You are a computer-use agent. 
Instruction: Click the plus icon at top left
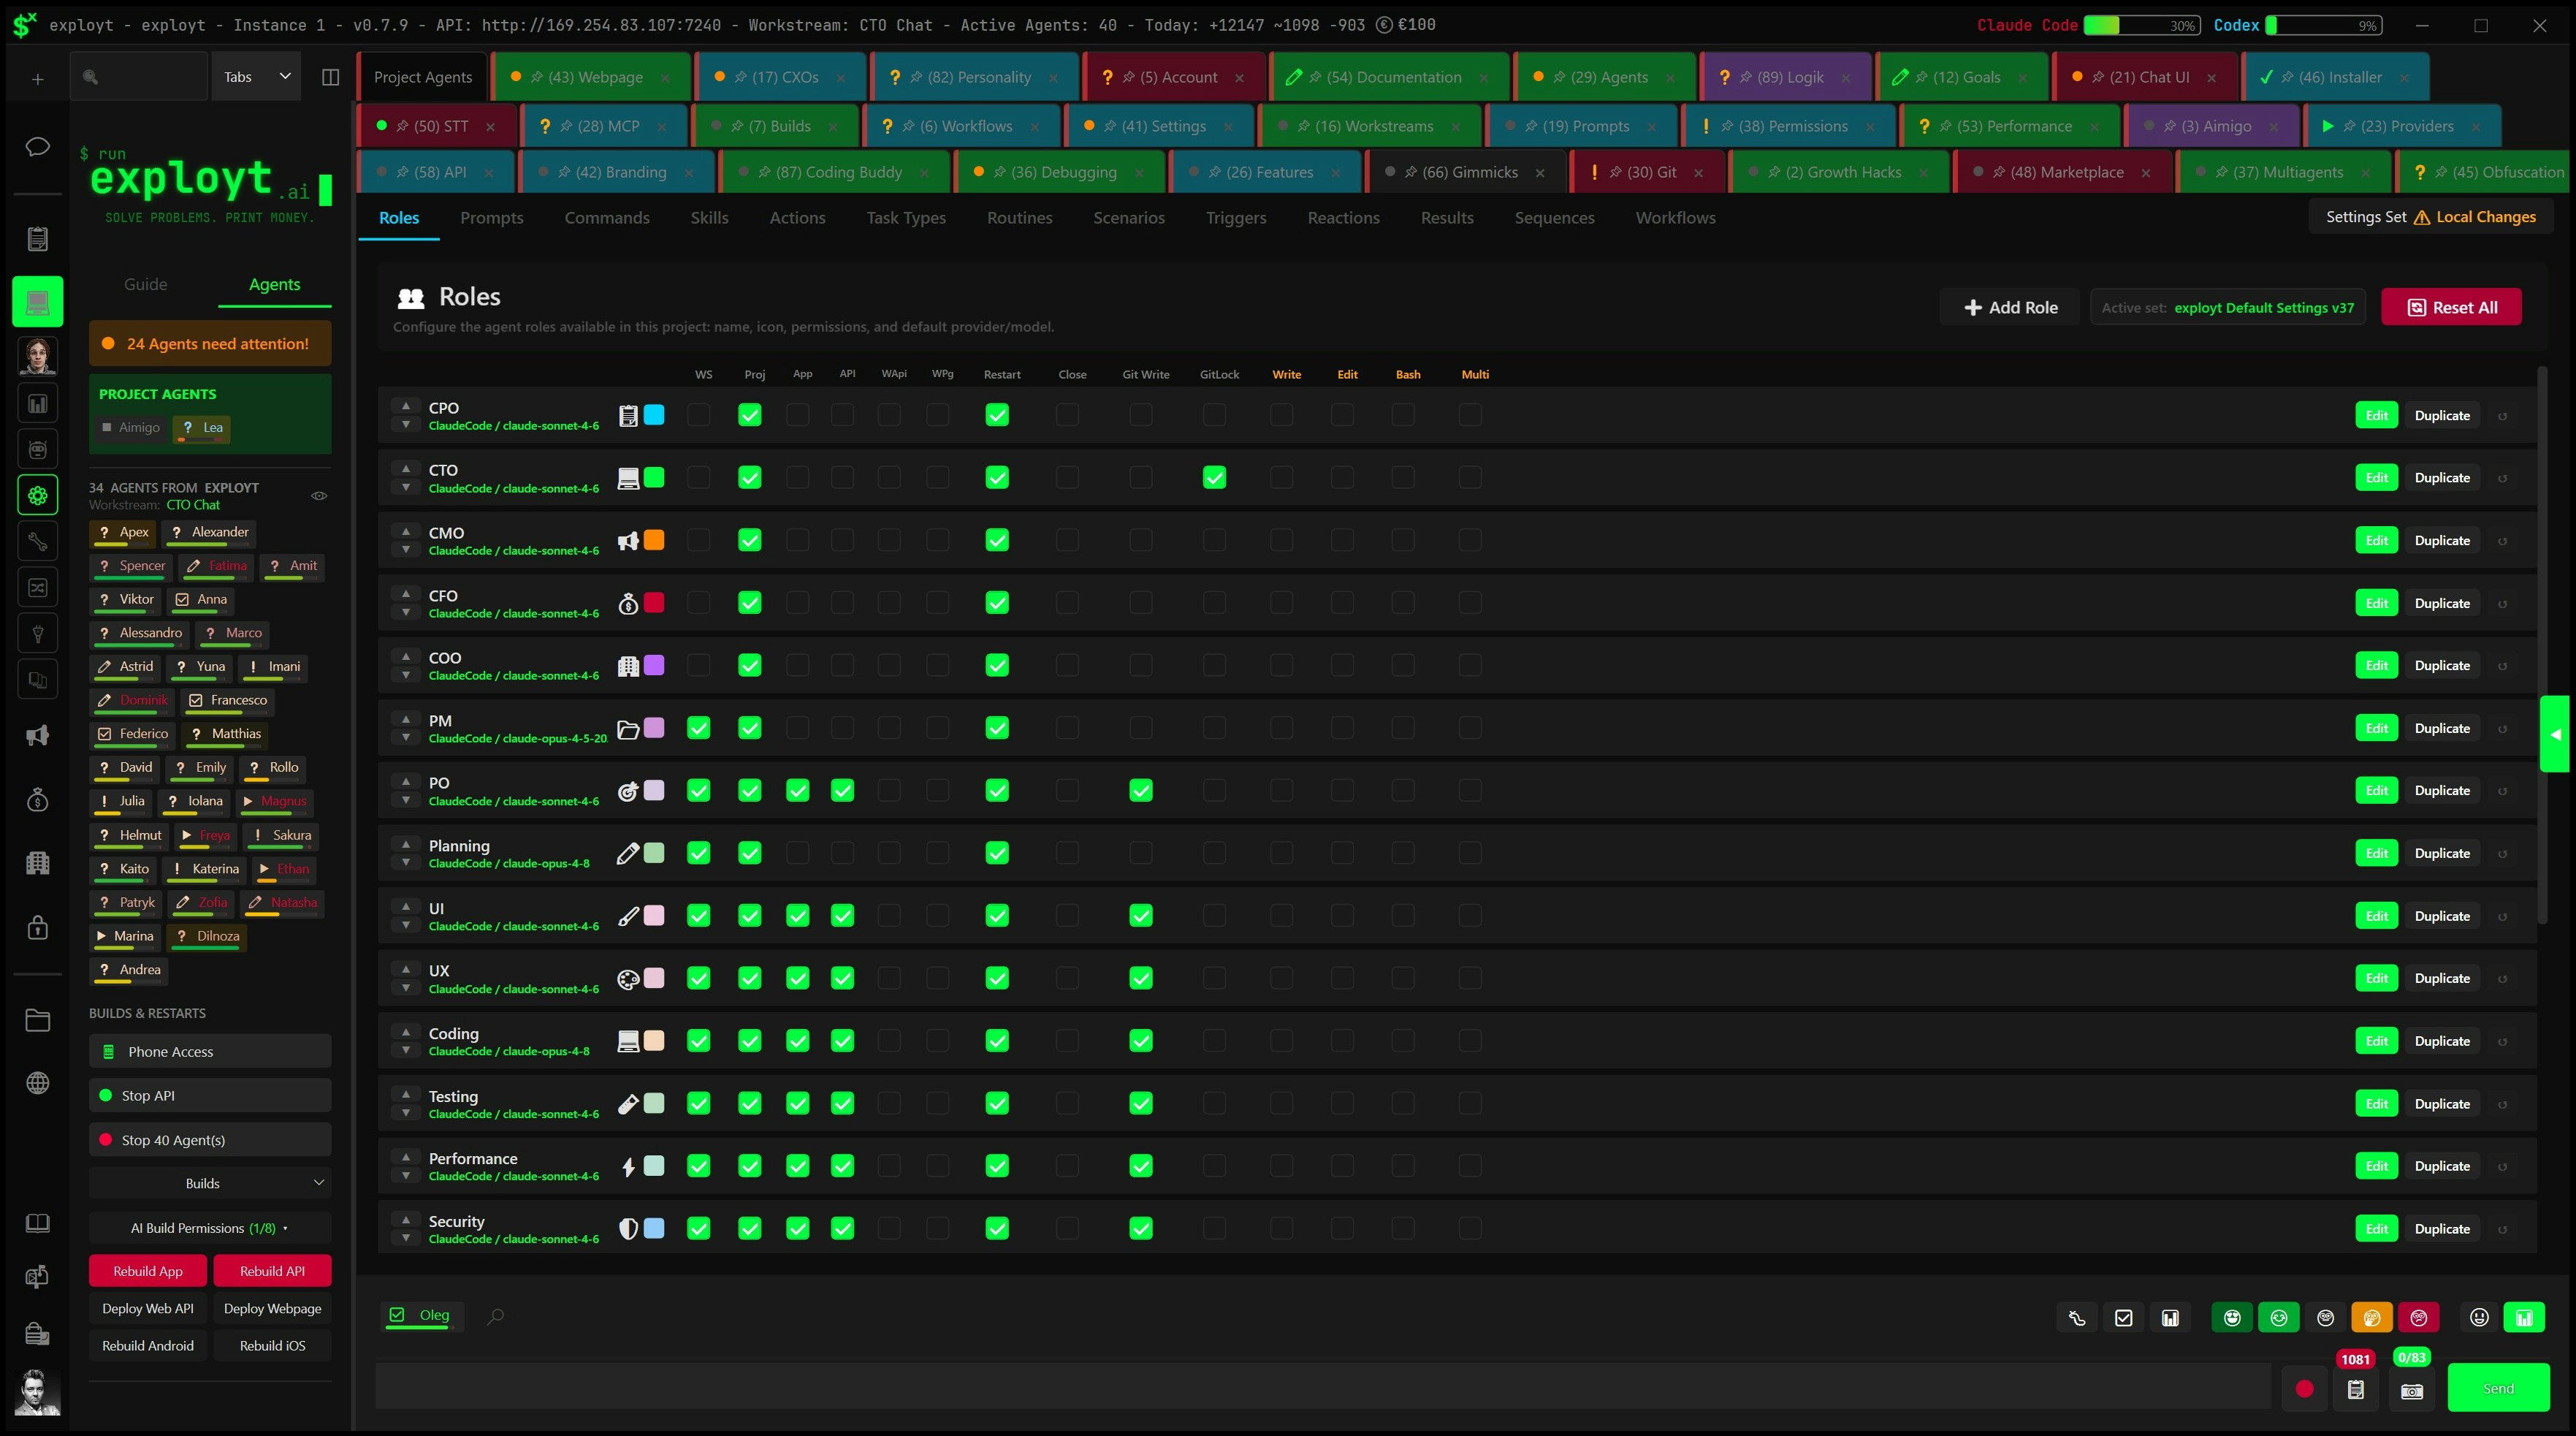[37, 78]
